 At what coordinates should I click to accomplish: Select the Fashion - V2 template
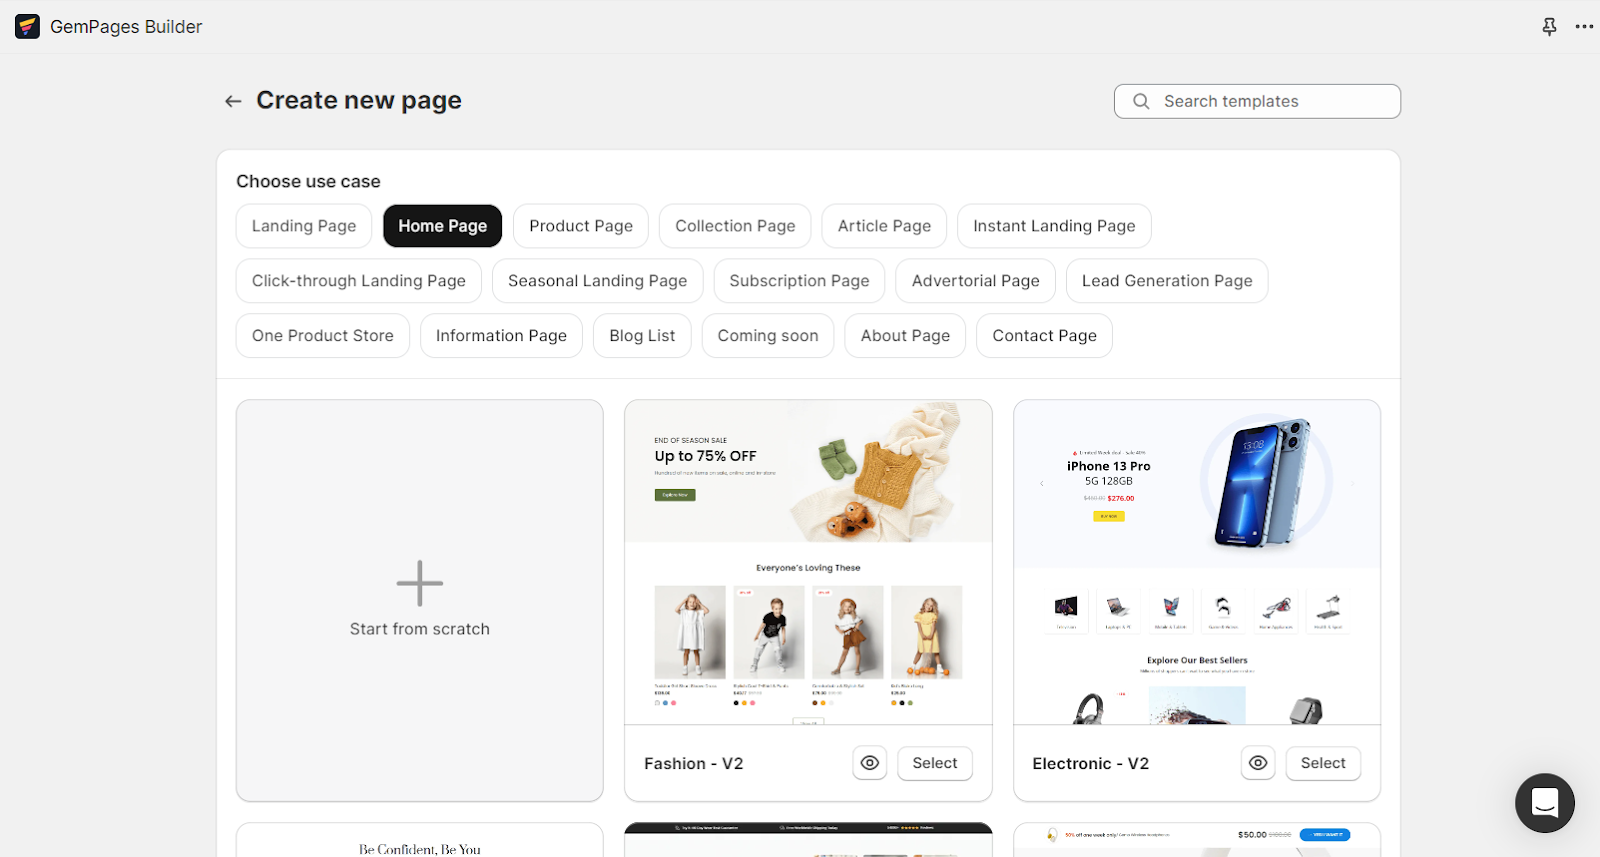(x=934, y=763)
